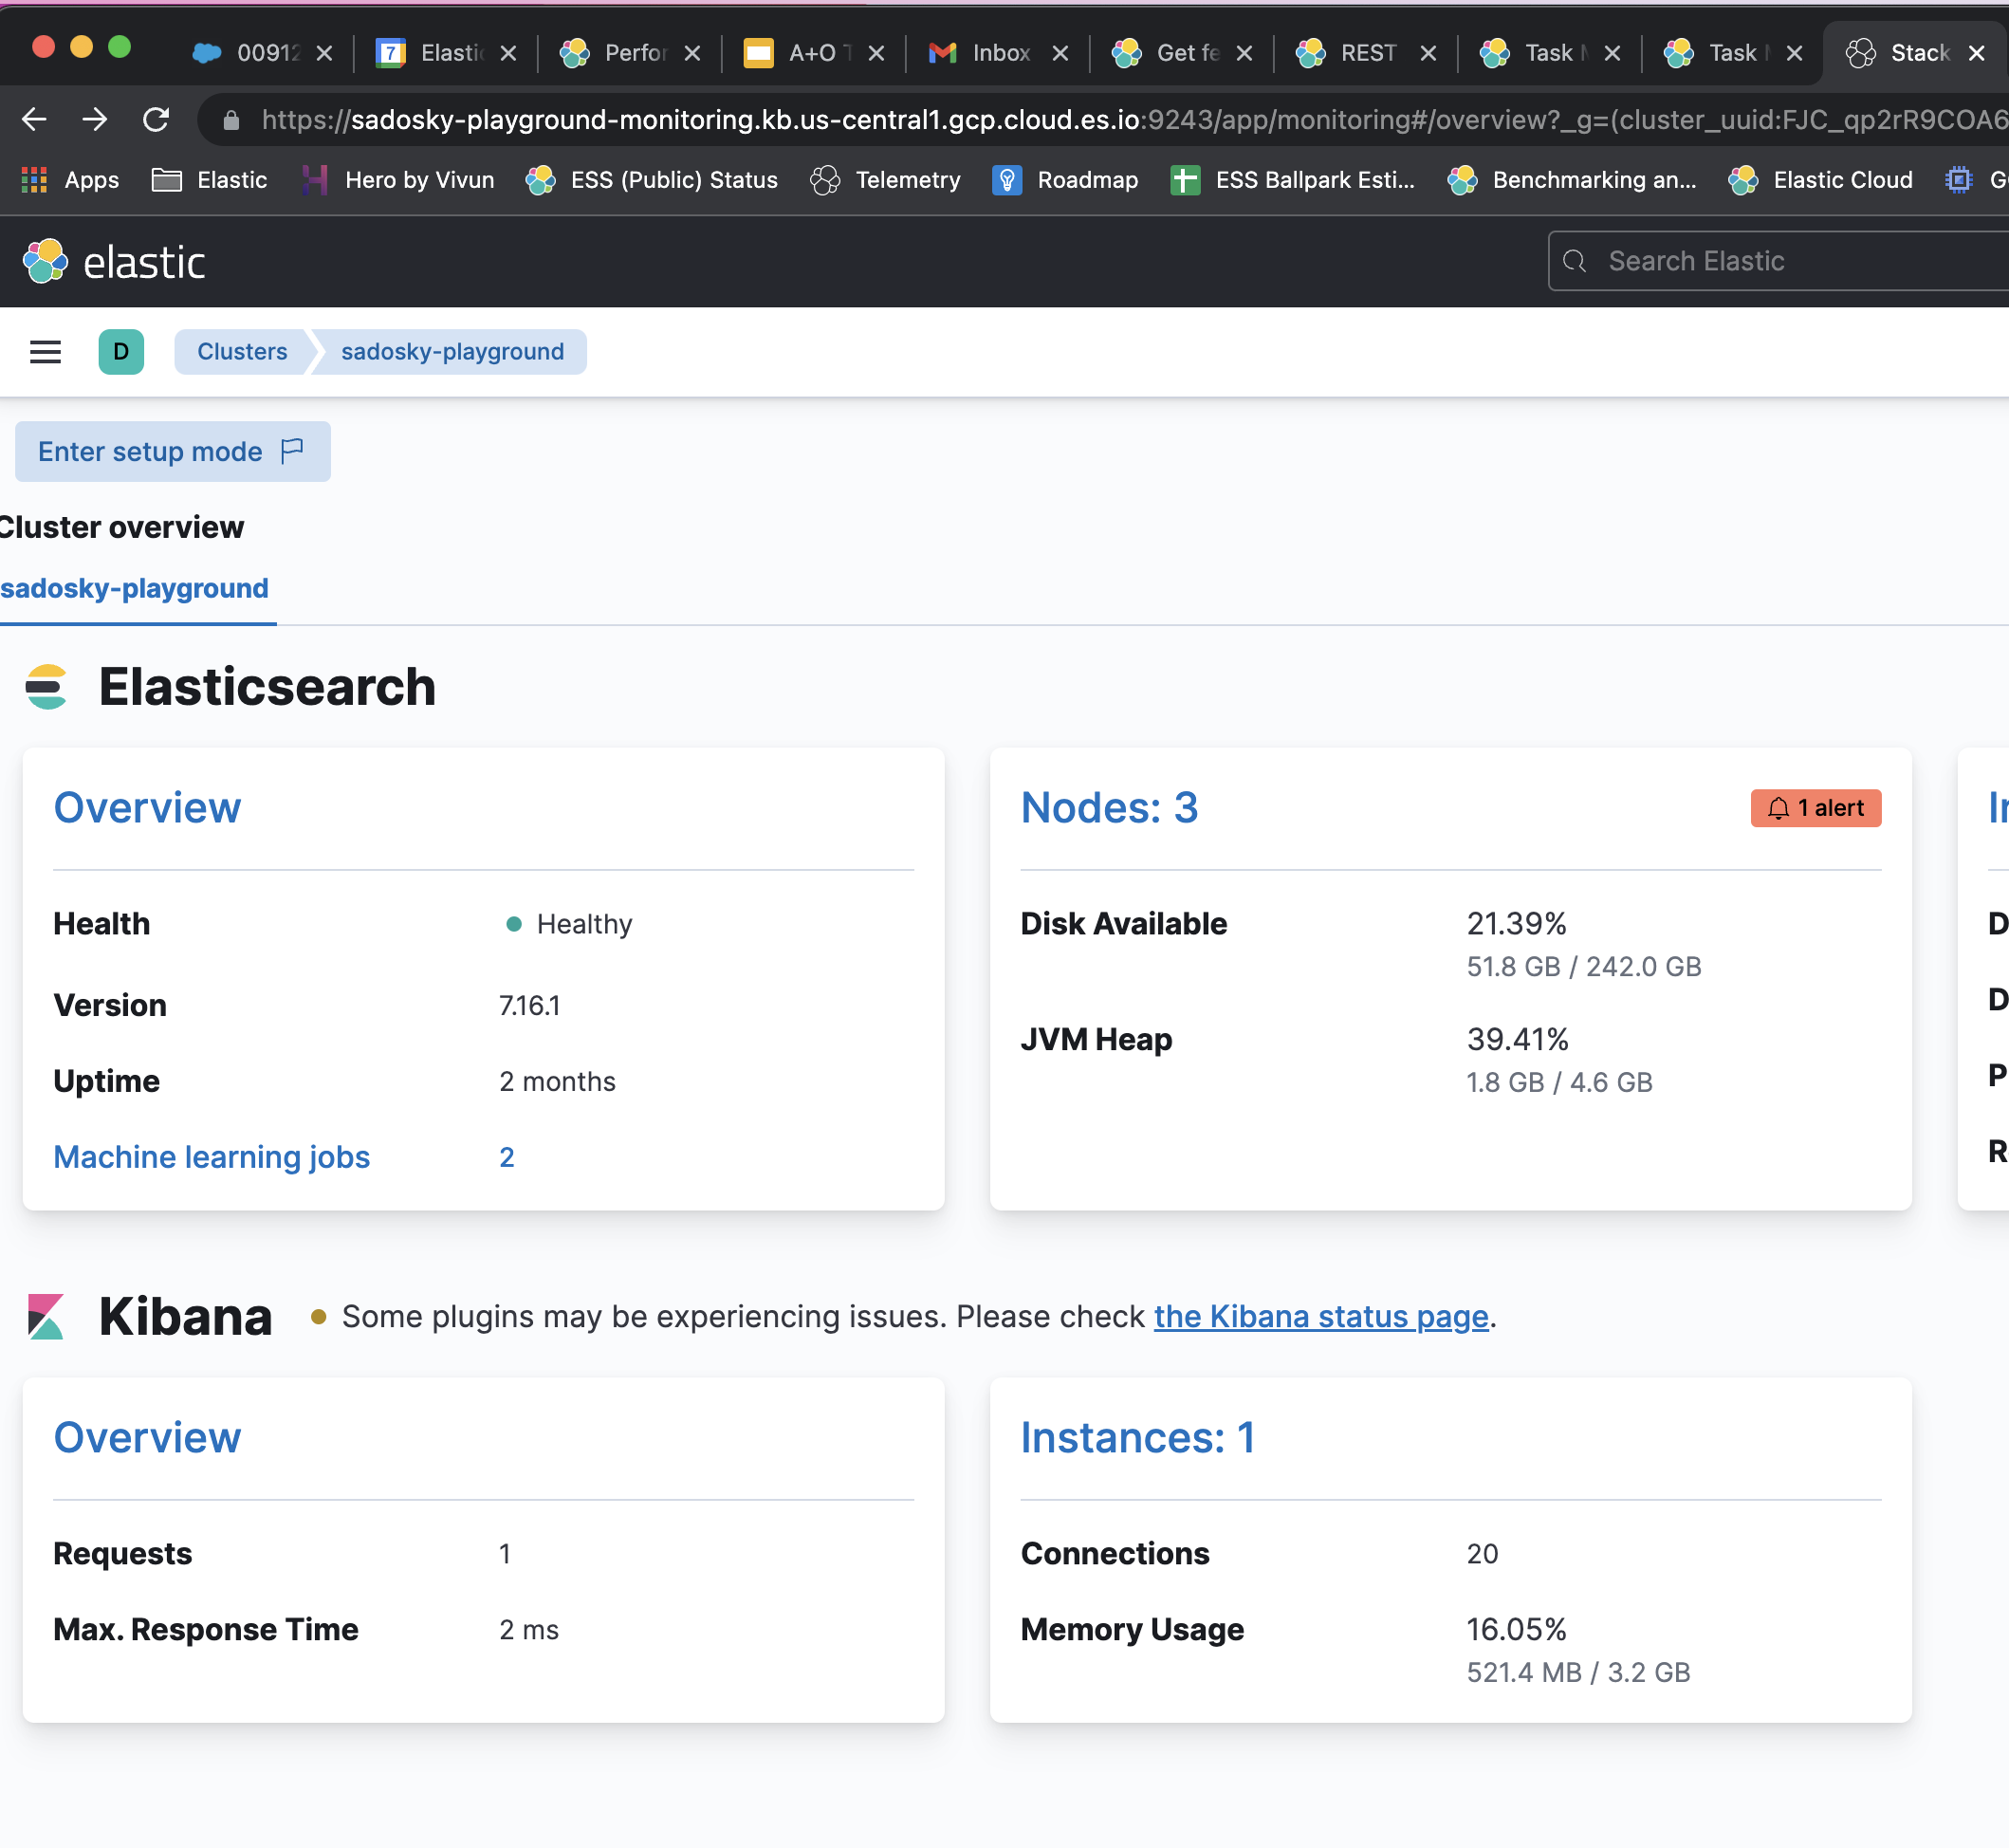Open the 1 alert badge on Nodes

tap(1816, 808)
